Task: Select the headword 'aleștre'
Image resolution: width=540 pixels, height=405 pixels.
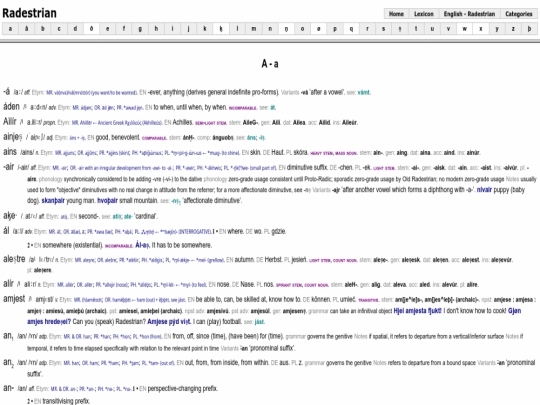Action: pyautogui.click(x=14, y=259)
